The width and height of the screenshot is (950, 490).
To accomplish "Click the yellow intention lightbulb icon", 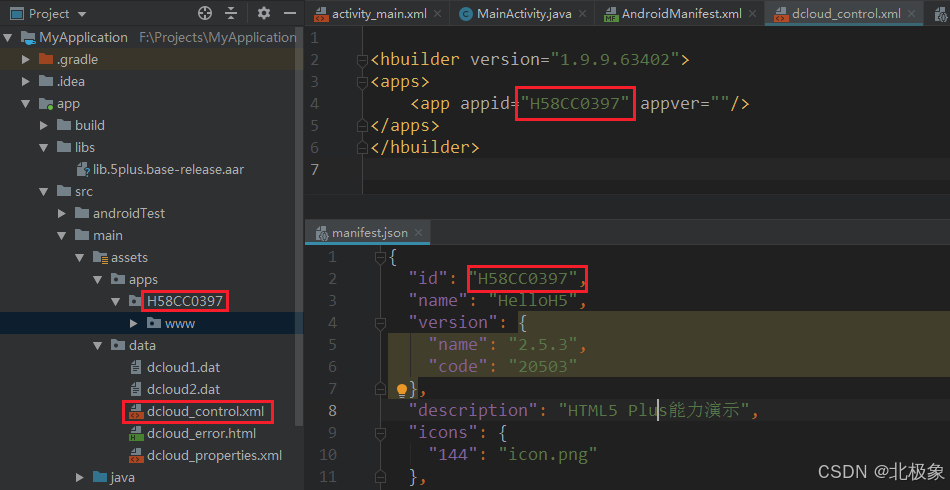I will [402, 389].
